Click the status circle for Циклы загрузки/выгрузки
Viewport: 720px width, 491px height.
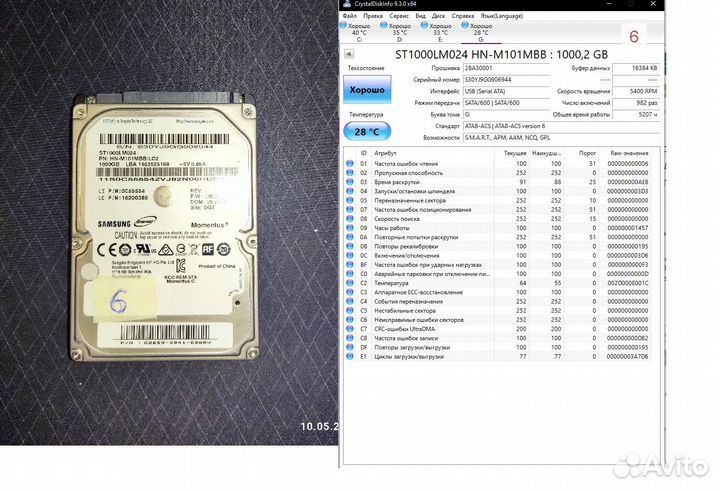[350, 356]
